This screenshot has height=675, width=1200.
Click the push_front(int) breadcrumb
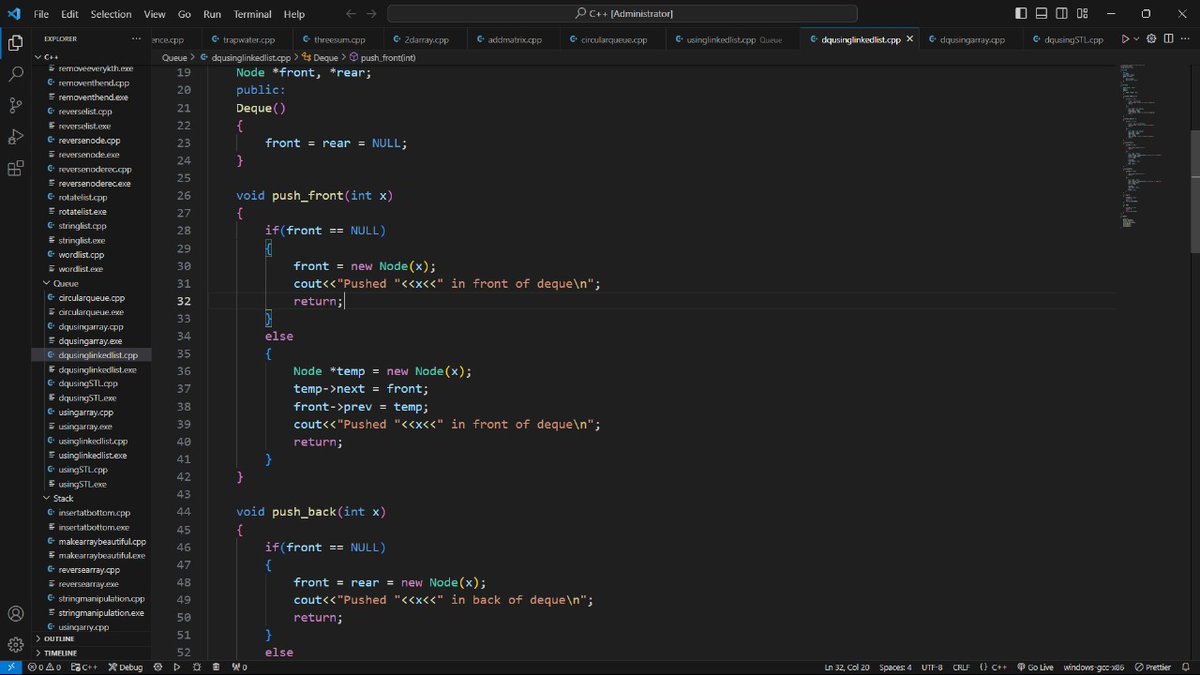click(382, 58)
